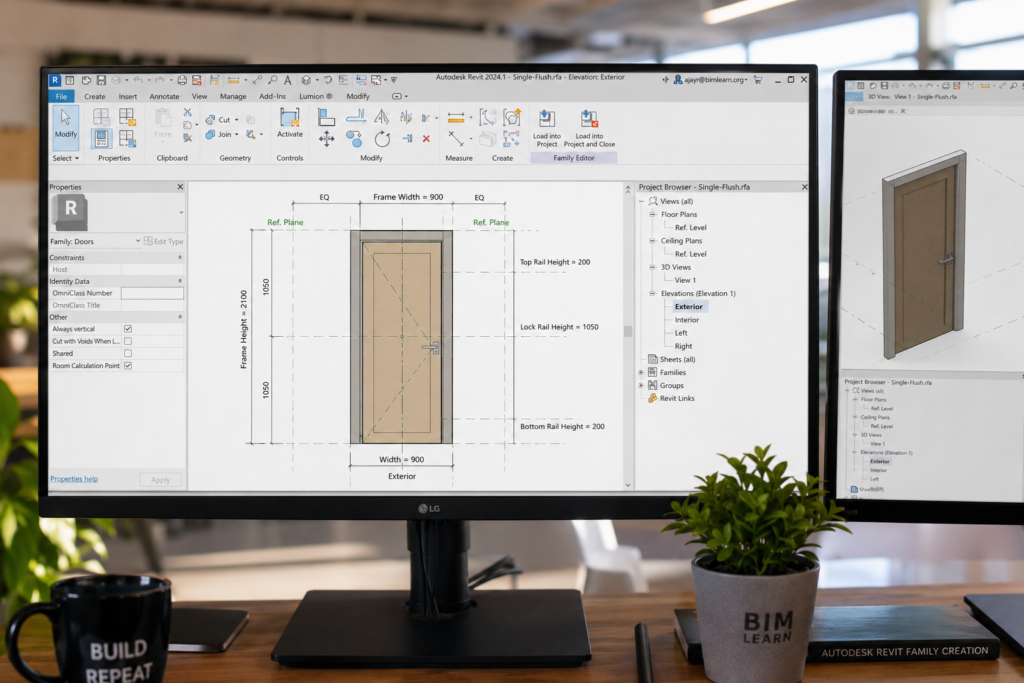Viewport: 1024px width, 683px height.
Task: Select the Move tool with four arrows
Action: (x=327, y=138)
